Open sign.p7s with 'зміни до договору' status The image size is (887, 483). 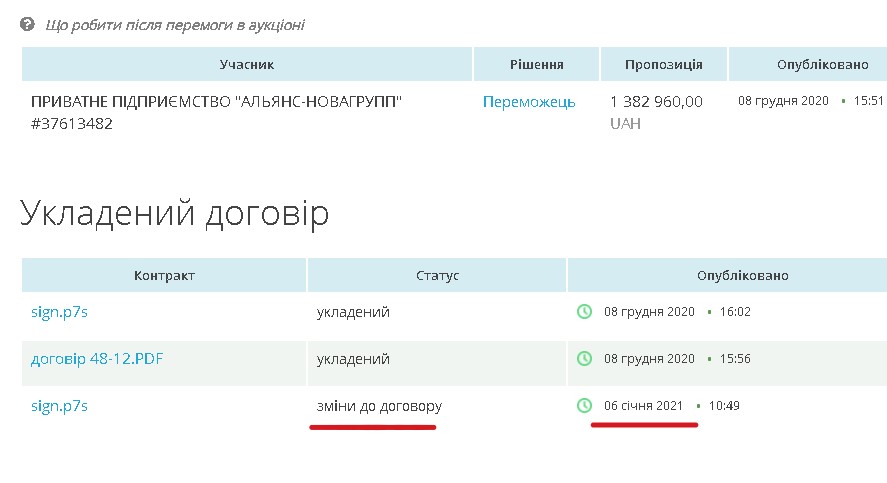click(60, 406)
